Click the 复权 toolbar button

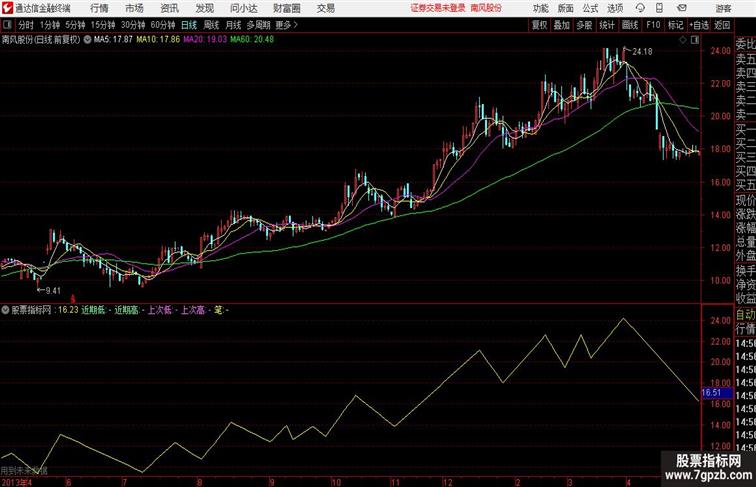(x=539, y=25)
